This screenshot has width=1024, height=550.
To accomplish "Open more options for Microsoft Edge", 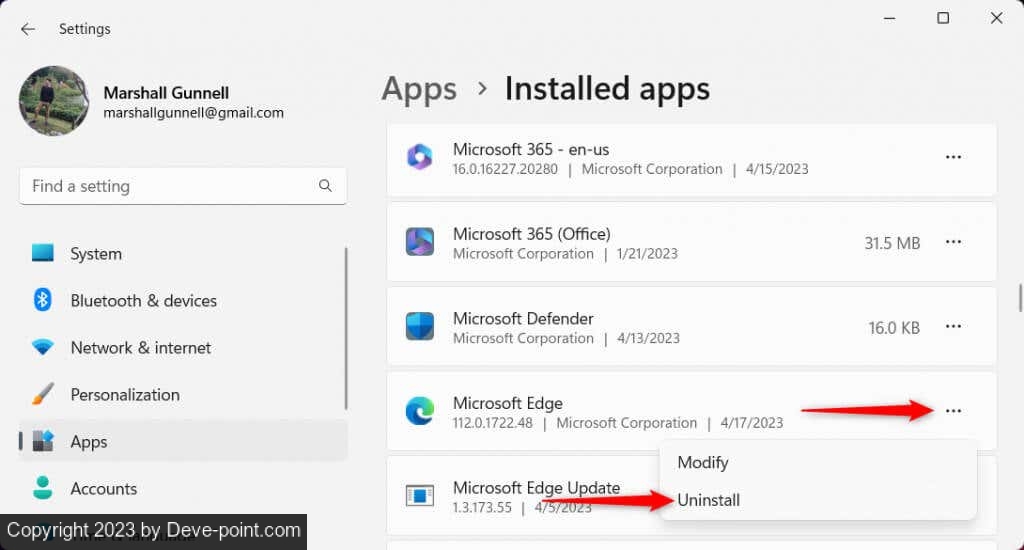I will pos(953,411).
